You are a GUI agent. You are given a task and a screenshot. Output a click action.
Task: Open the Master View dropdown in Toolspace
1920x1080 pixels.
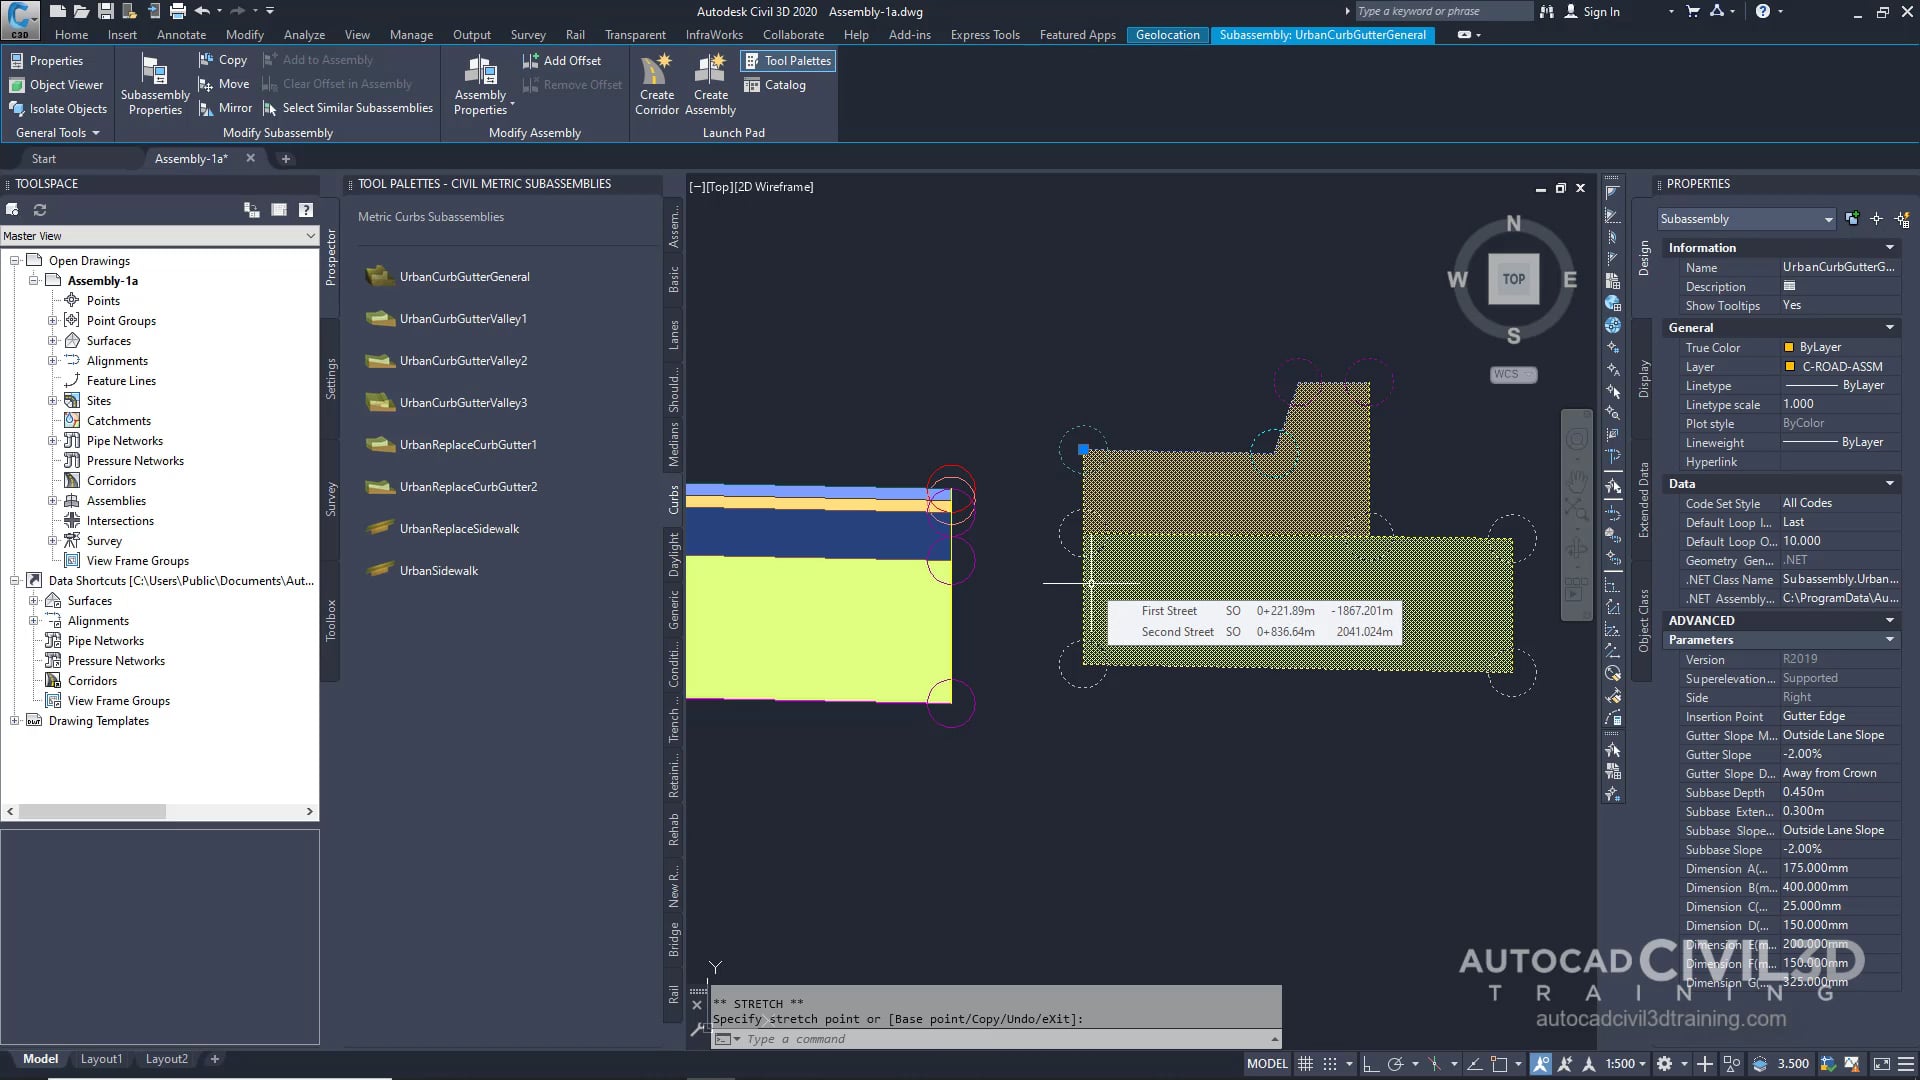point(312,236)
